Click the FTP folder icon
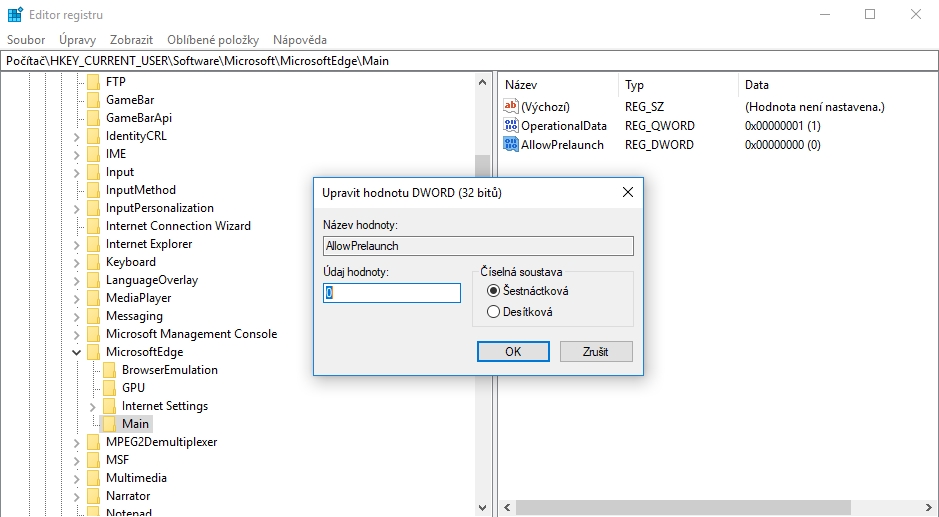This screenshot has width=939, height=517. click(93, 81)
